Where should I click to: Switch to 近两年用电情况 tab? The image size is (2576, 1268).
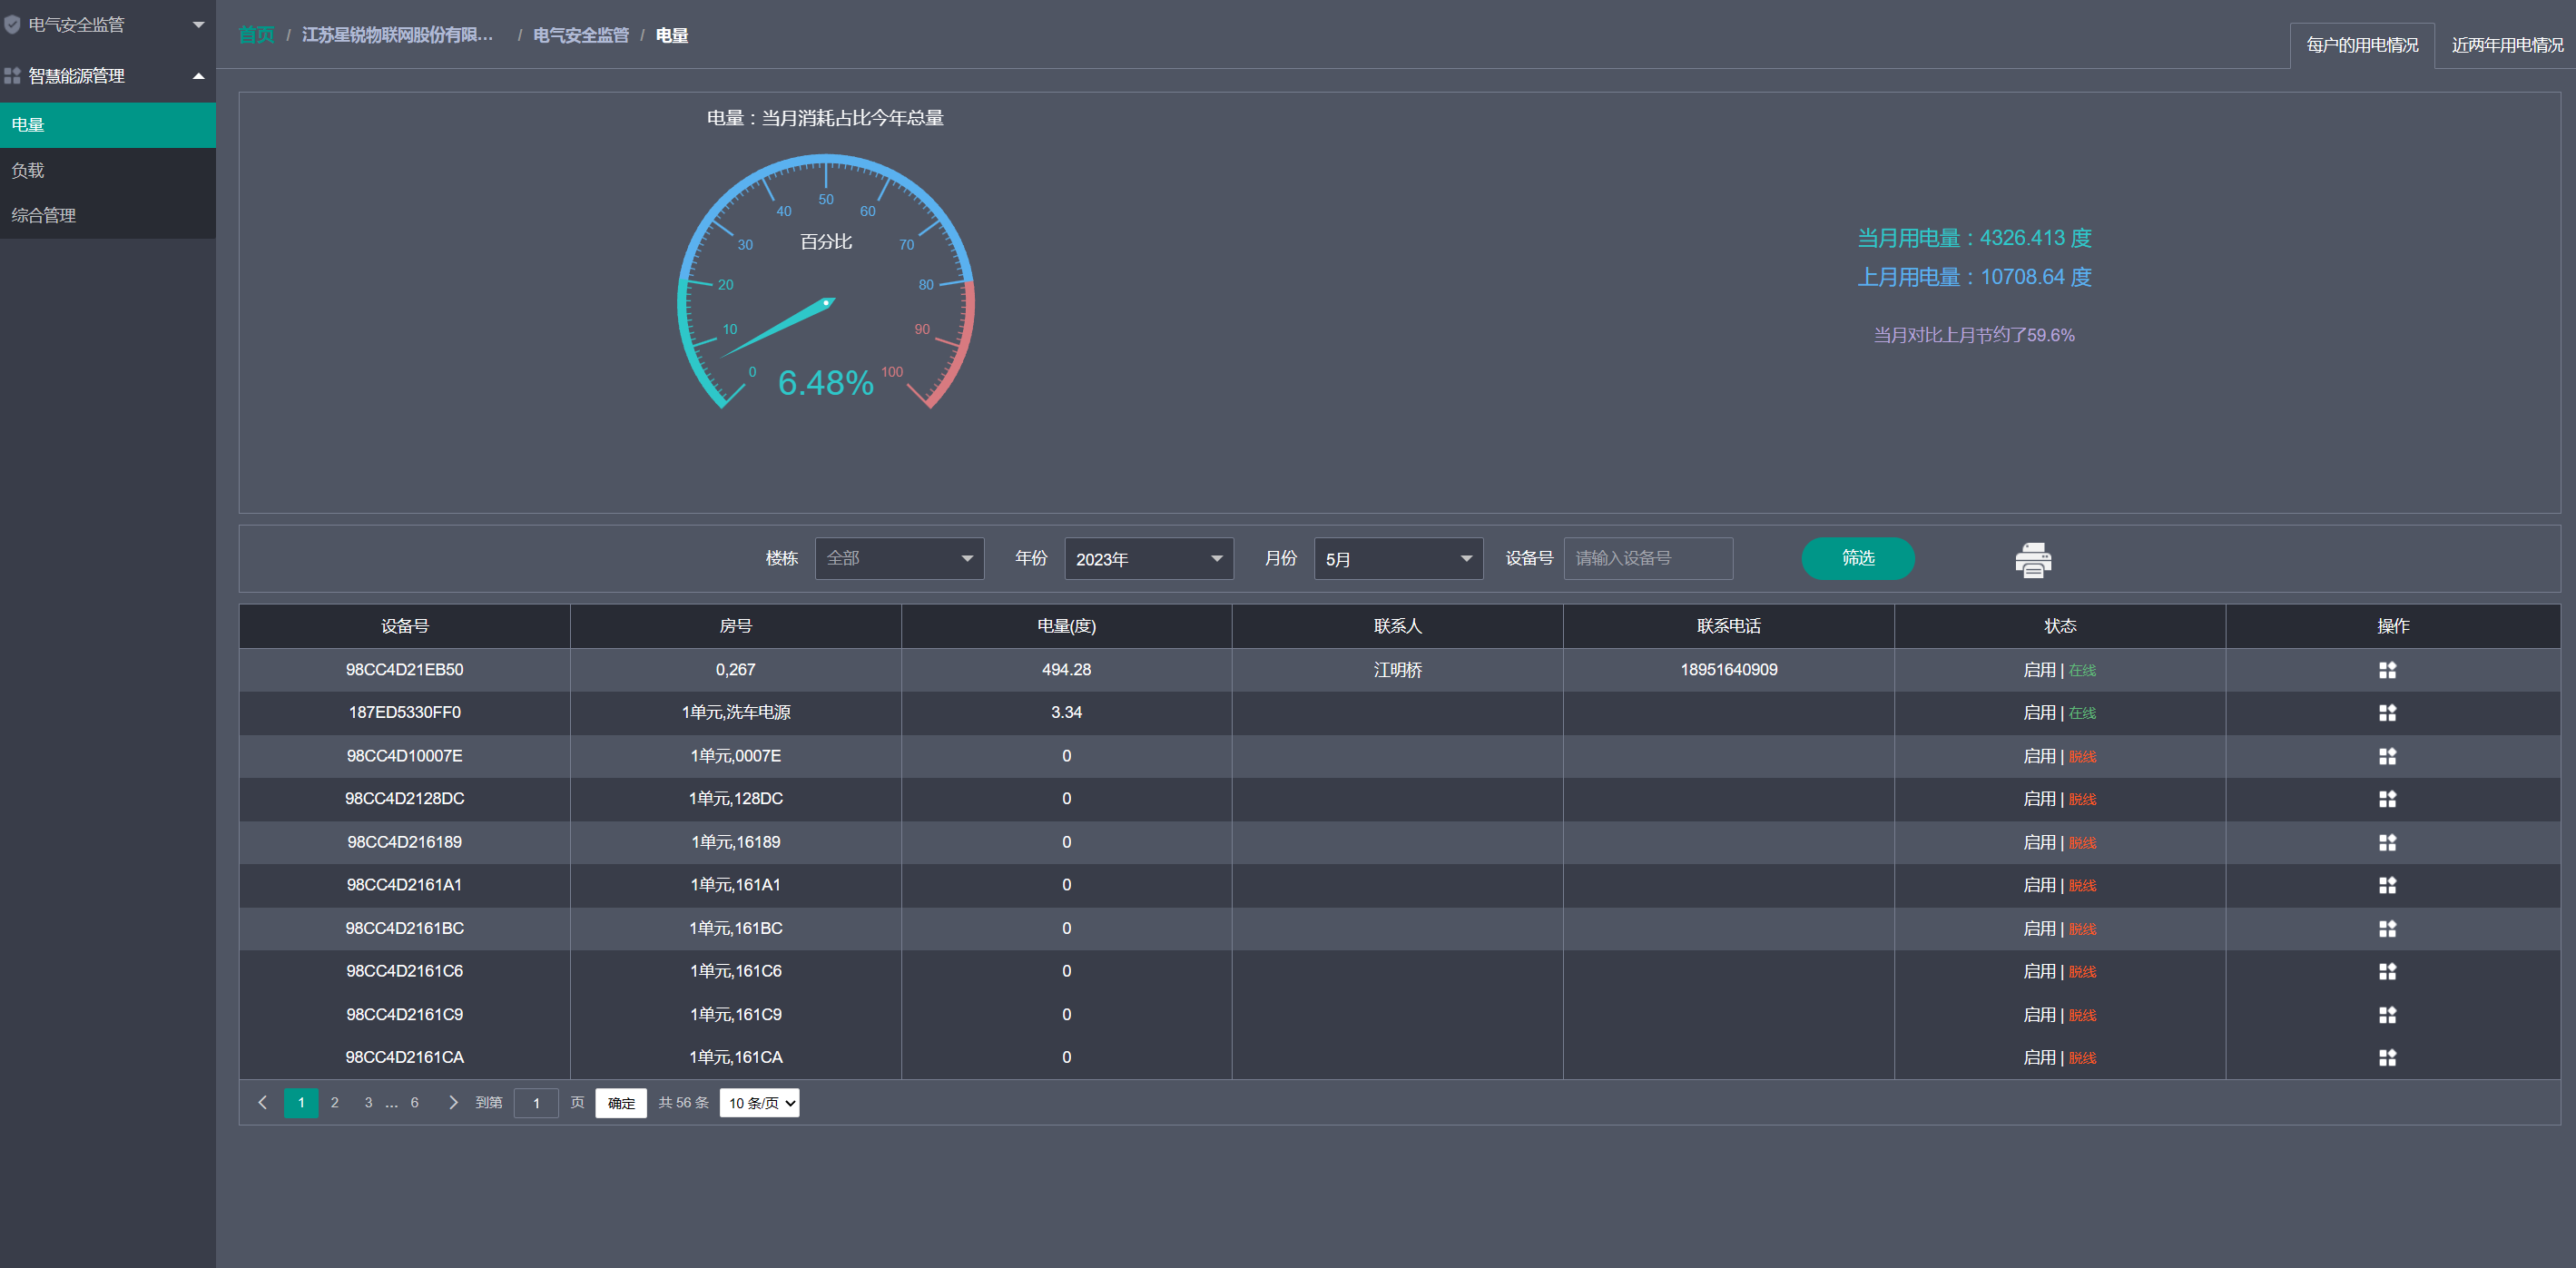coord(2506,45)
